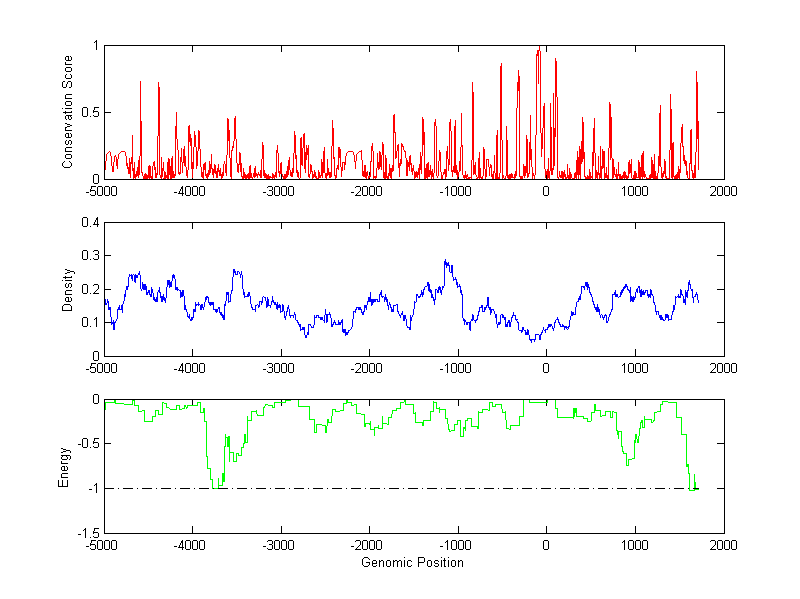Image resolution: width=800 pixels, height=599 pixels.
Task: Click the blue density minimum near position -100
Action: 534,340
